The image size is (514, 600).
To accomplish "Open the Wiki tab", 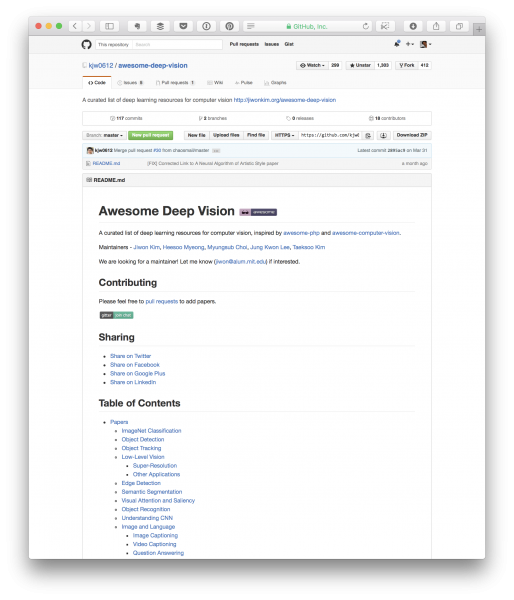I will tap(215, 83).
